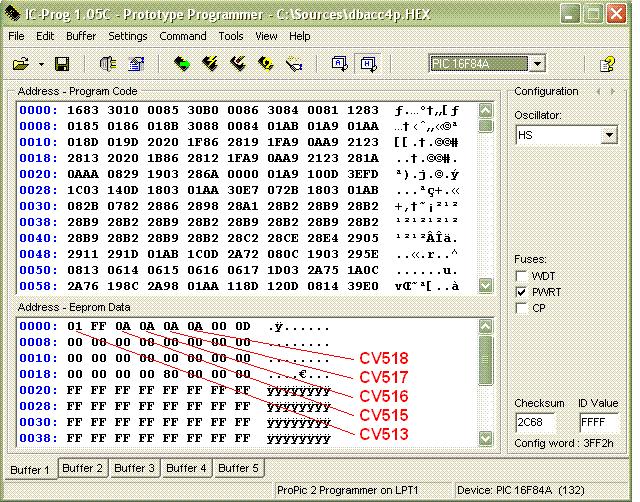The width and height of the screenshot is (640, 502).
Task: Select program code word 2905
Action: coord(363,238)
